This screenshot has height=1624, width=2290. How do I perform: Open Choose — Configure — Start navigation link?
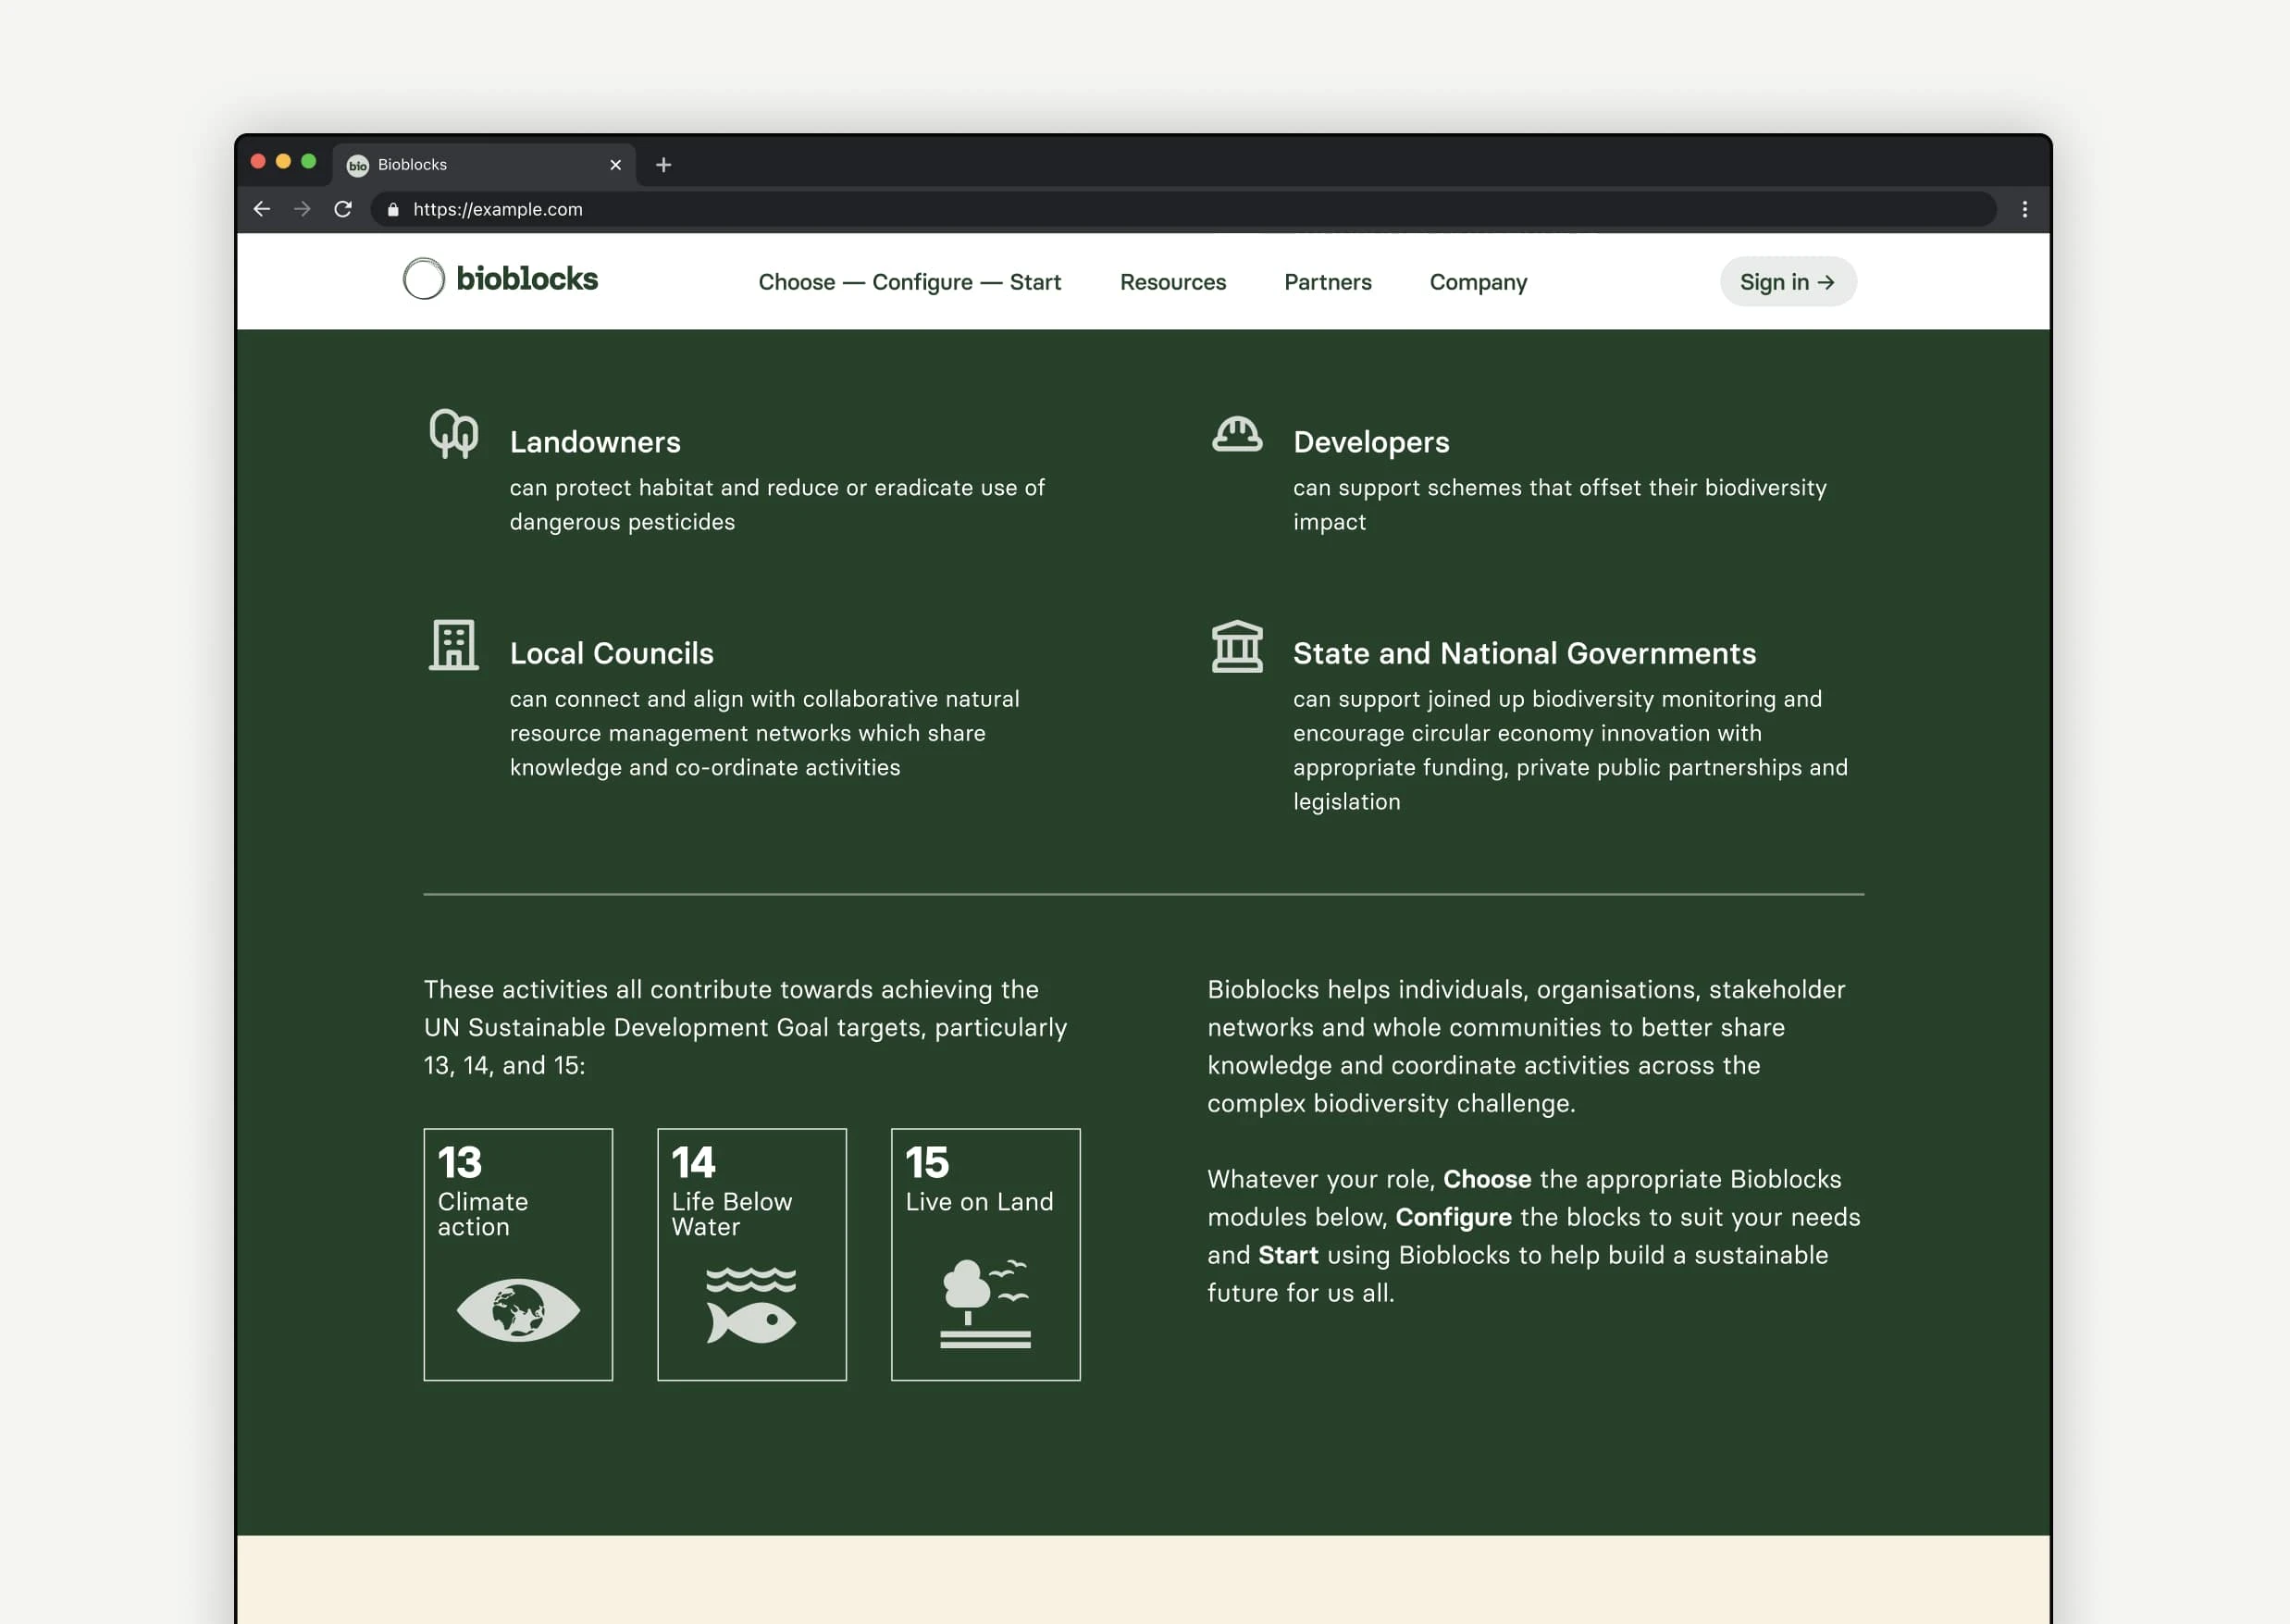[909, 282]
